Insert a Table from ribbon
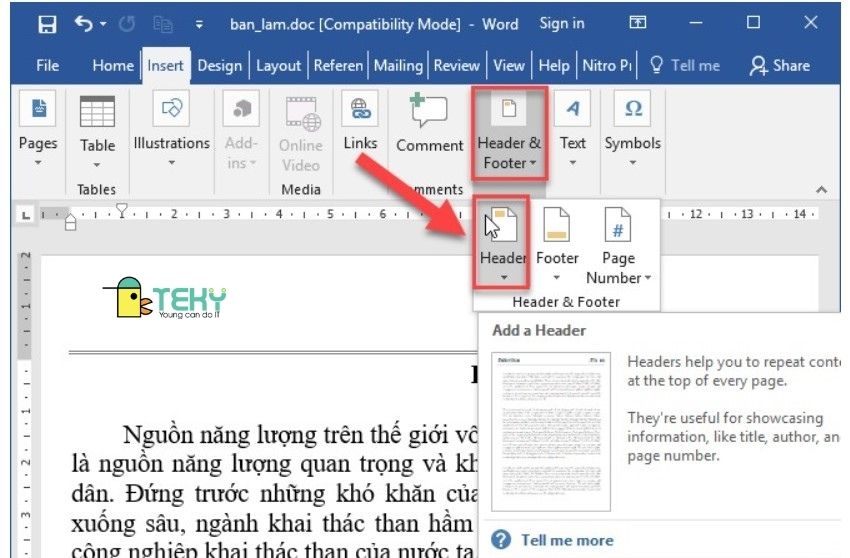The image size is (850, 558). (97, 132)
